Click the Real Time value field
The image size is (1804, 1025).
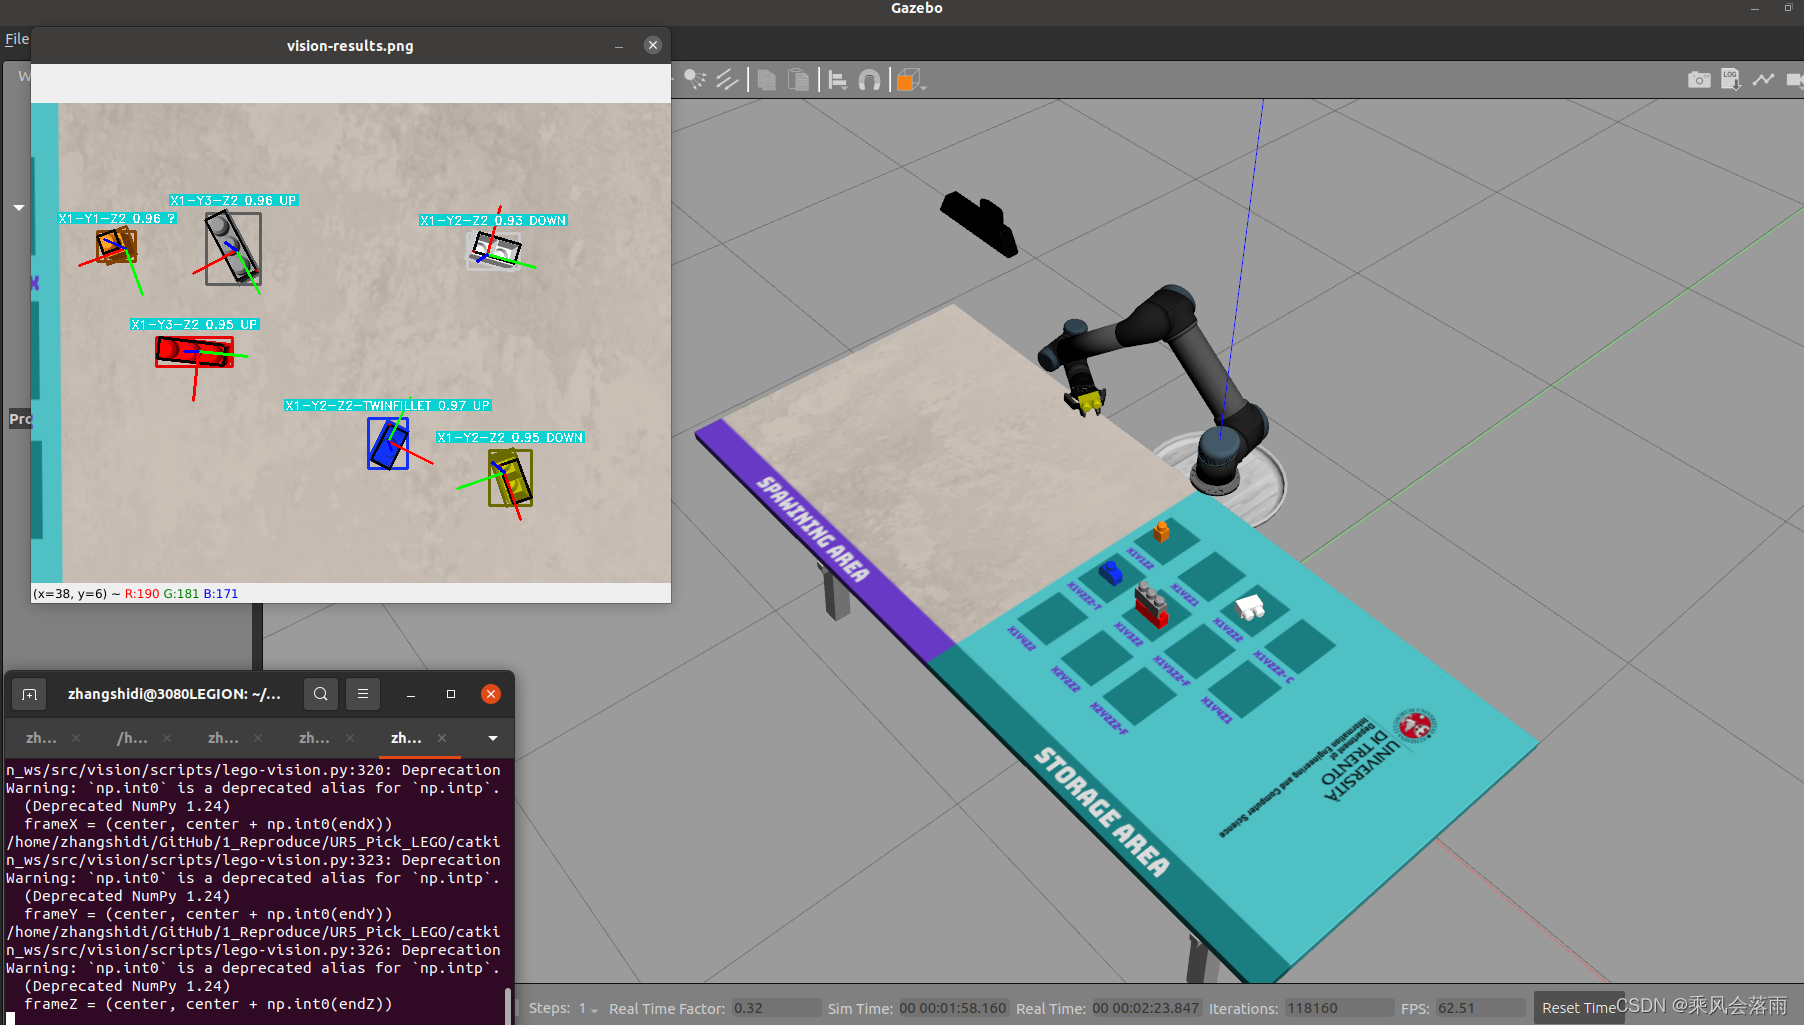[x=1145, y=1008]
